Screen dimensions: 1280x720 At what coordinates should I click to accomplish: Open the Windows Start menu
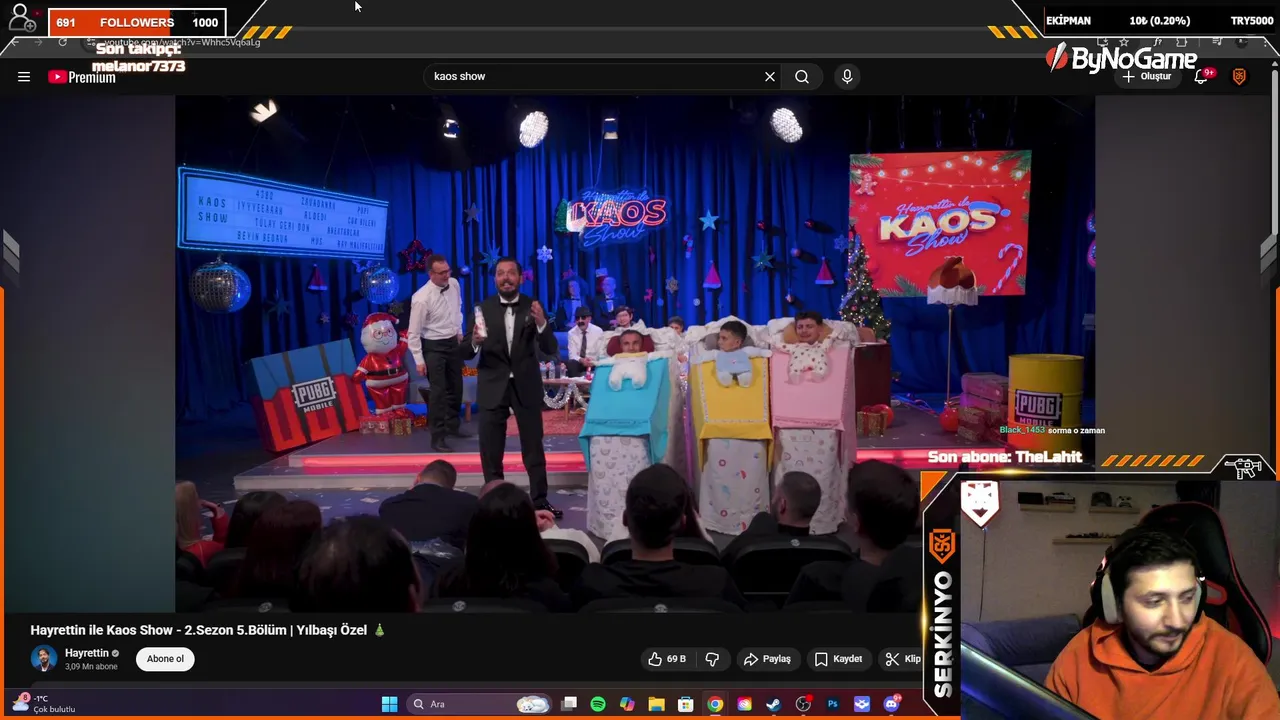tap(389, 704)
